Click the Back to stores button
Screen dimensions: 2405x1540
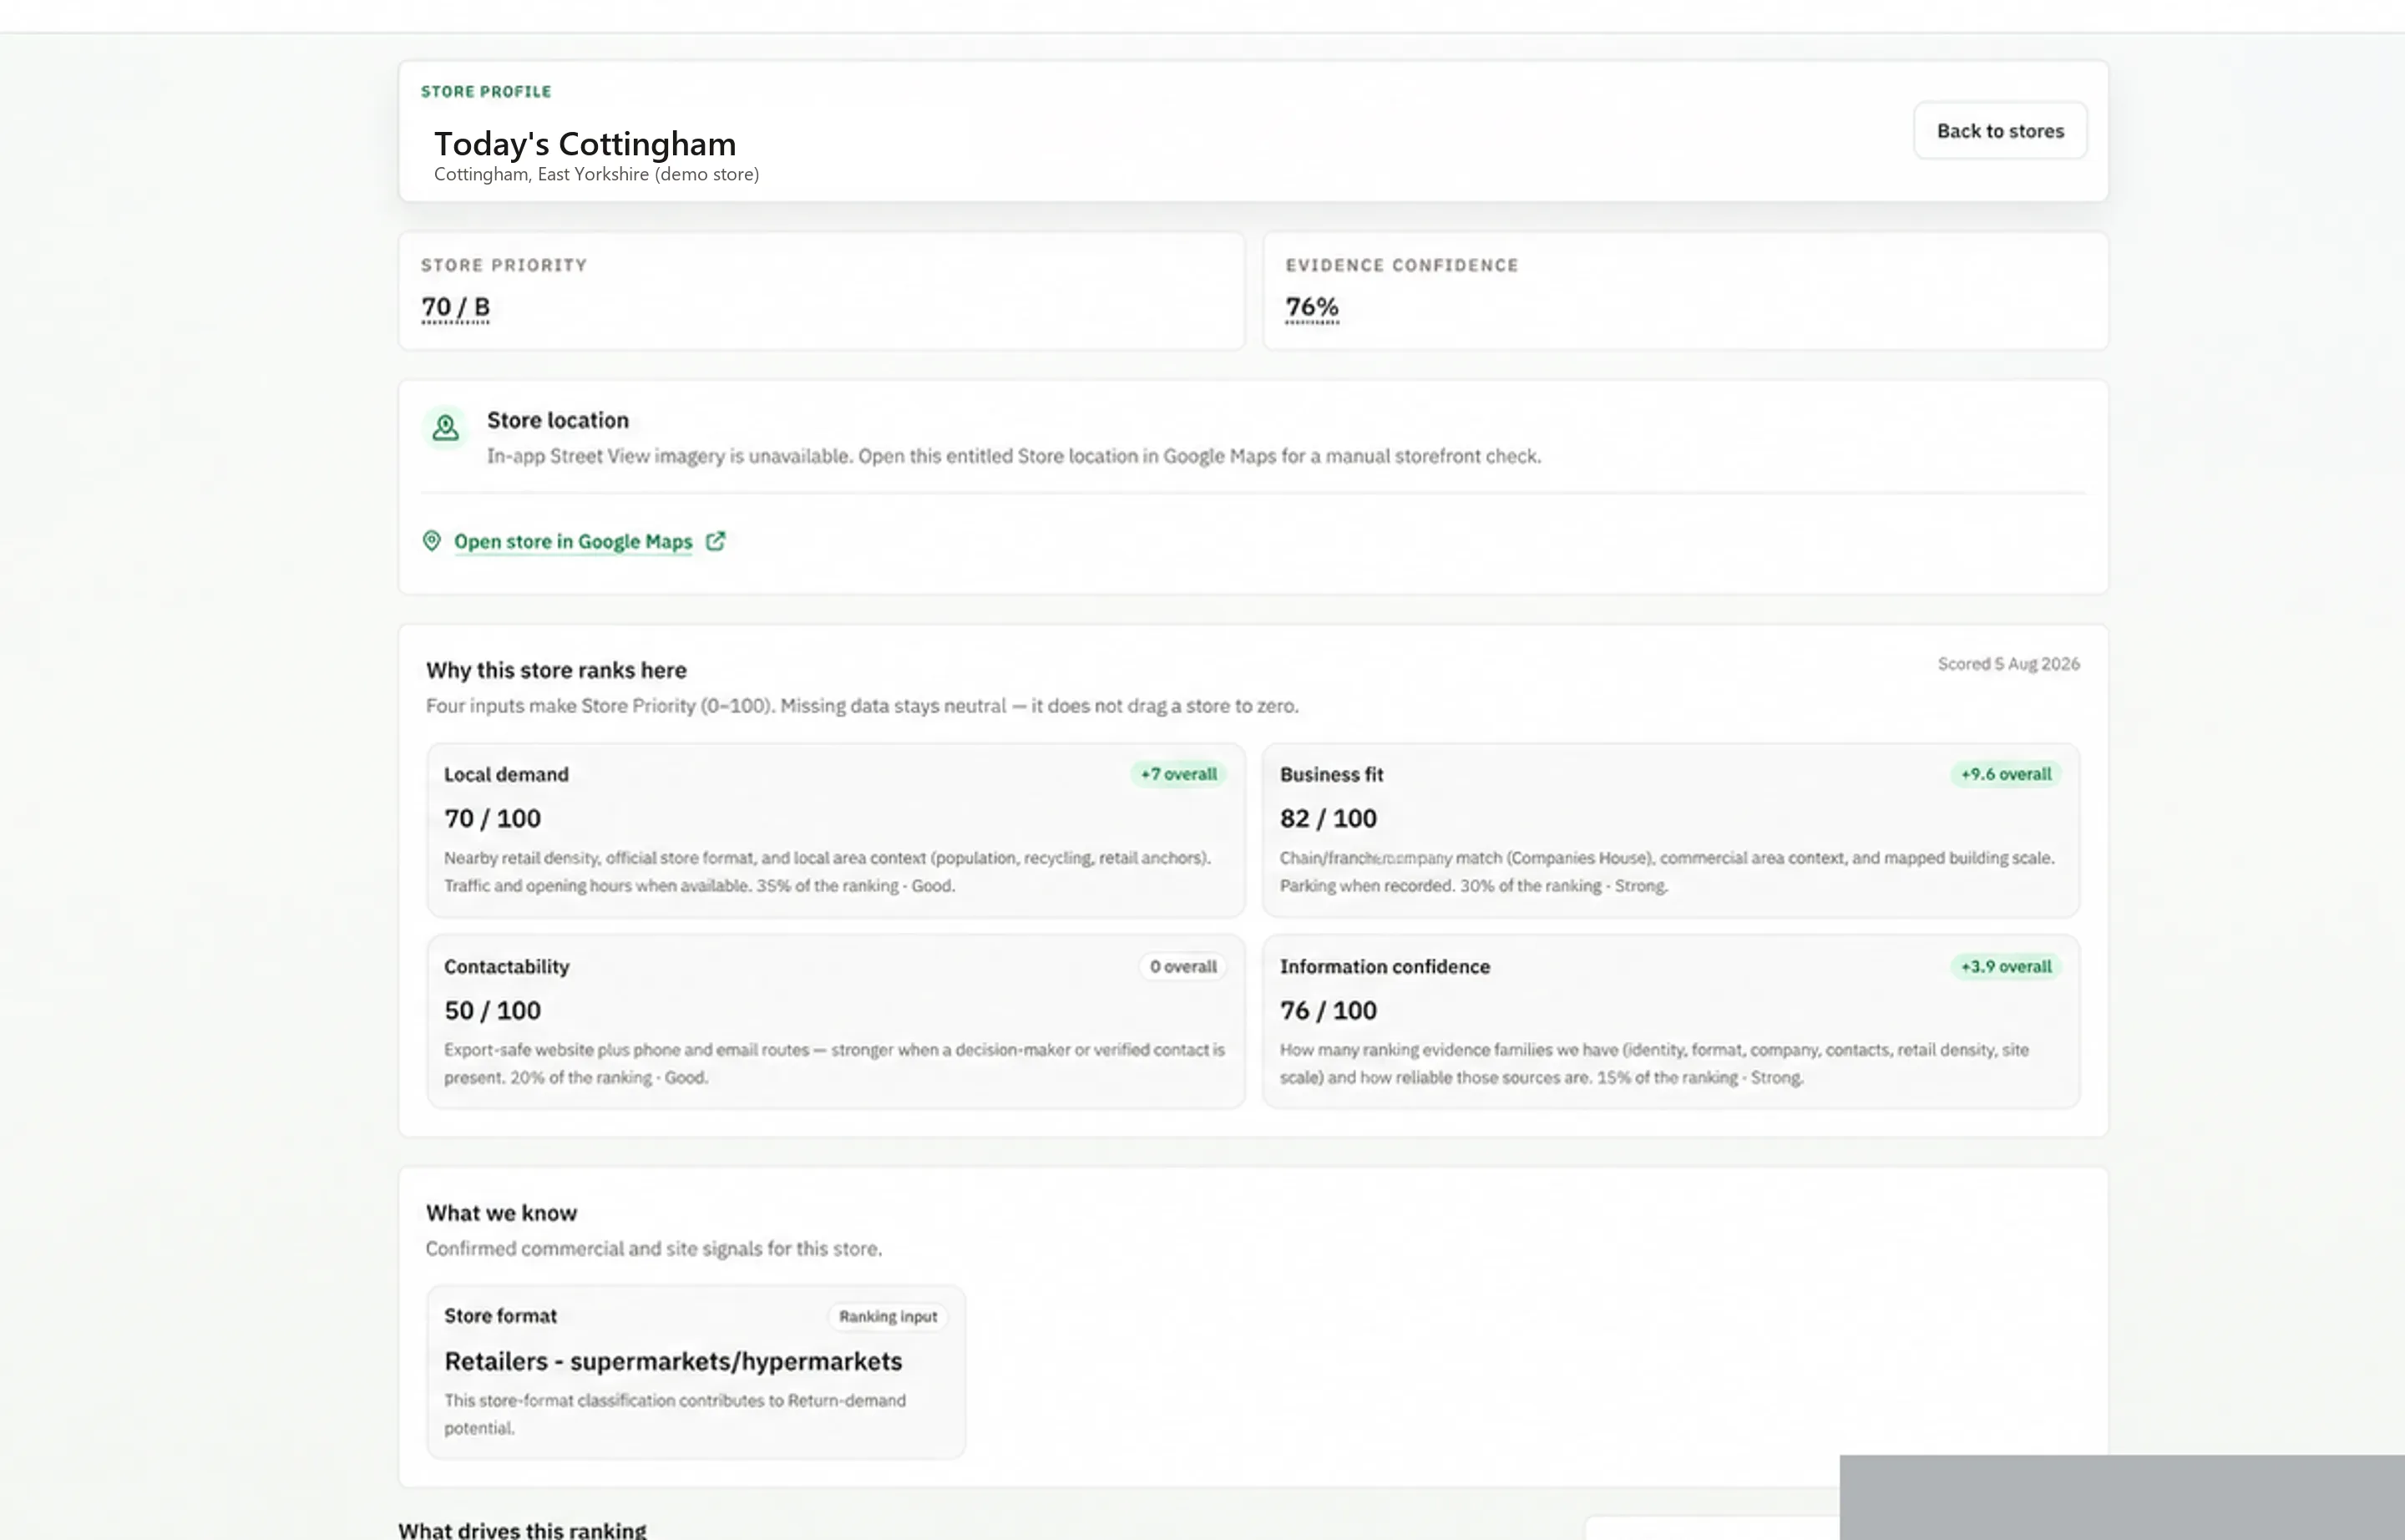click(2000, 130)
